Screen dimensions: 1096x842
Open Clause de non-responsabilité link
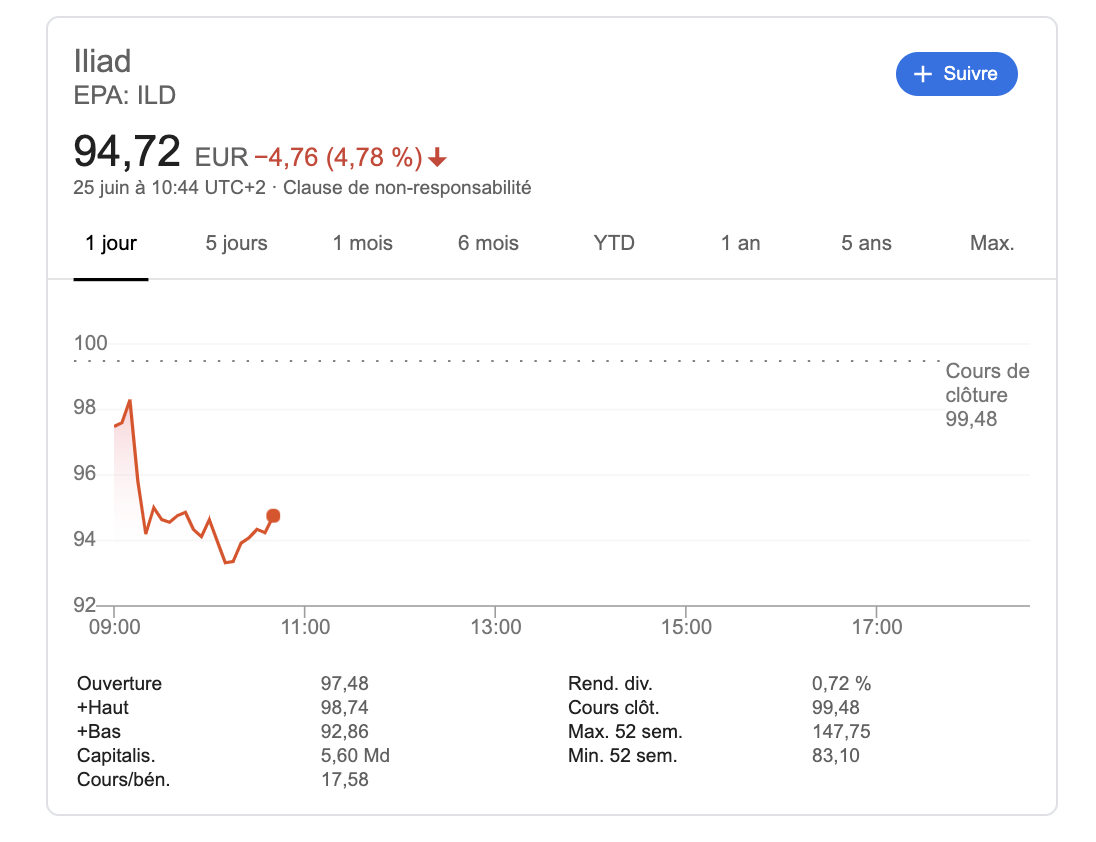pos(407,187)
